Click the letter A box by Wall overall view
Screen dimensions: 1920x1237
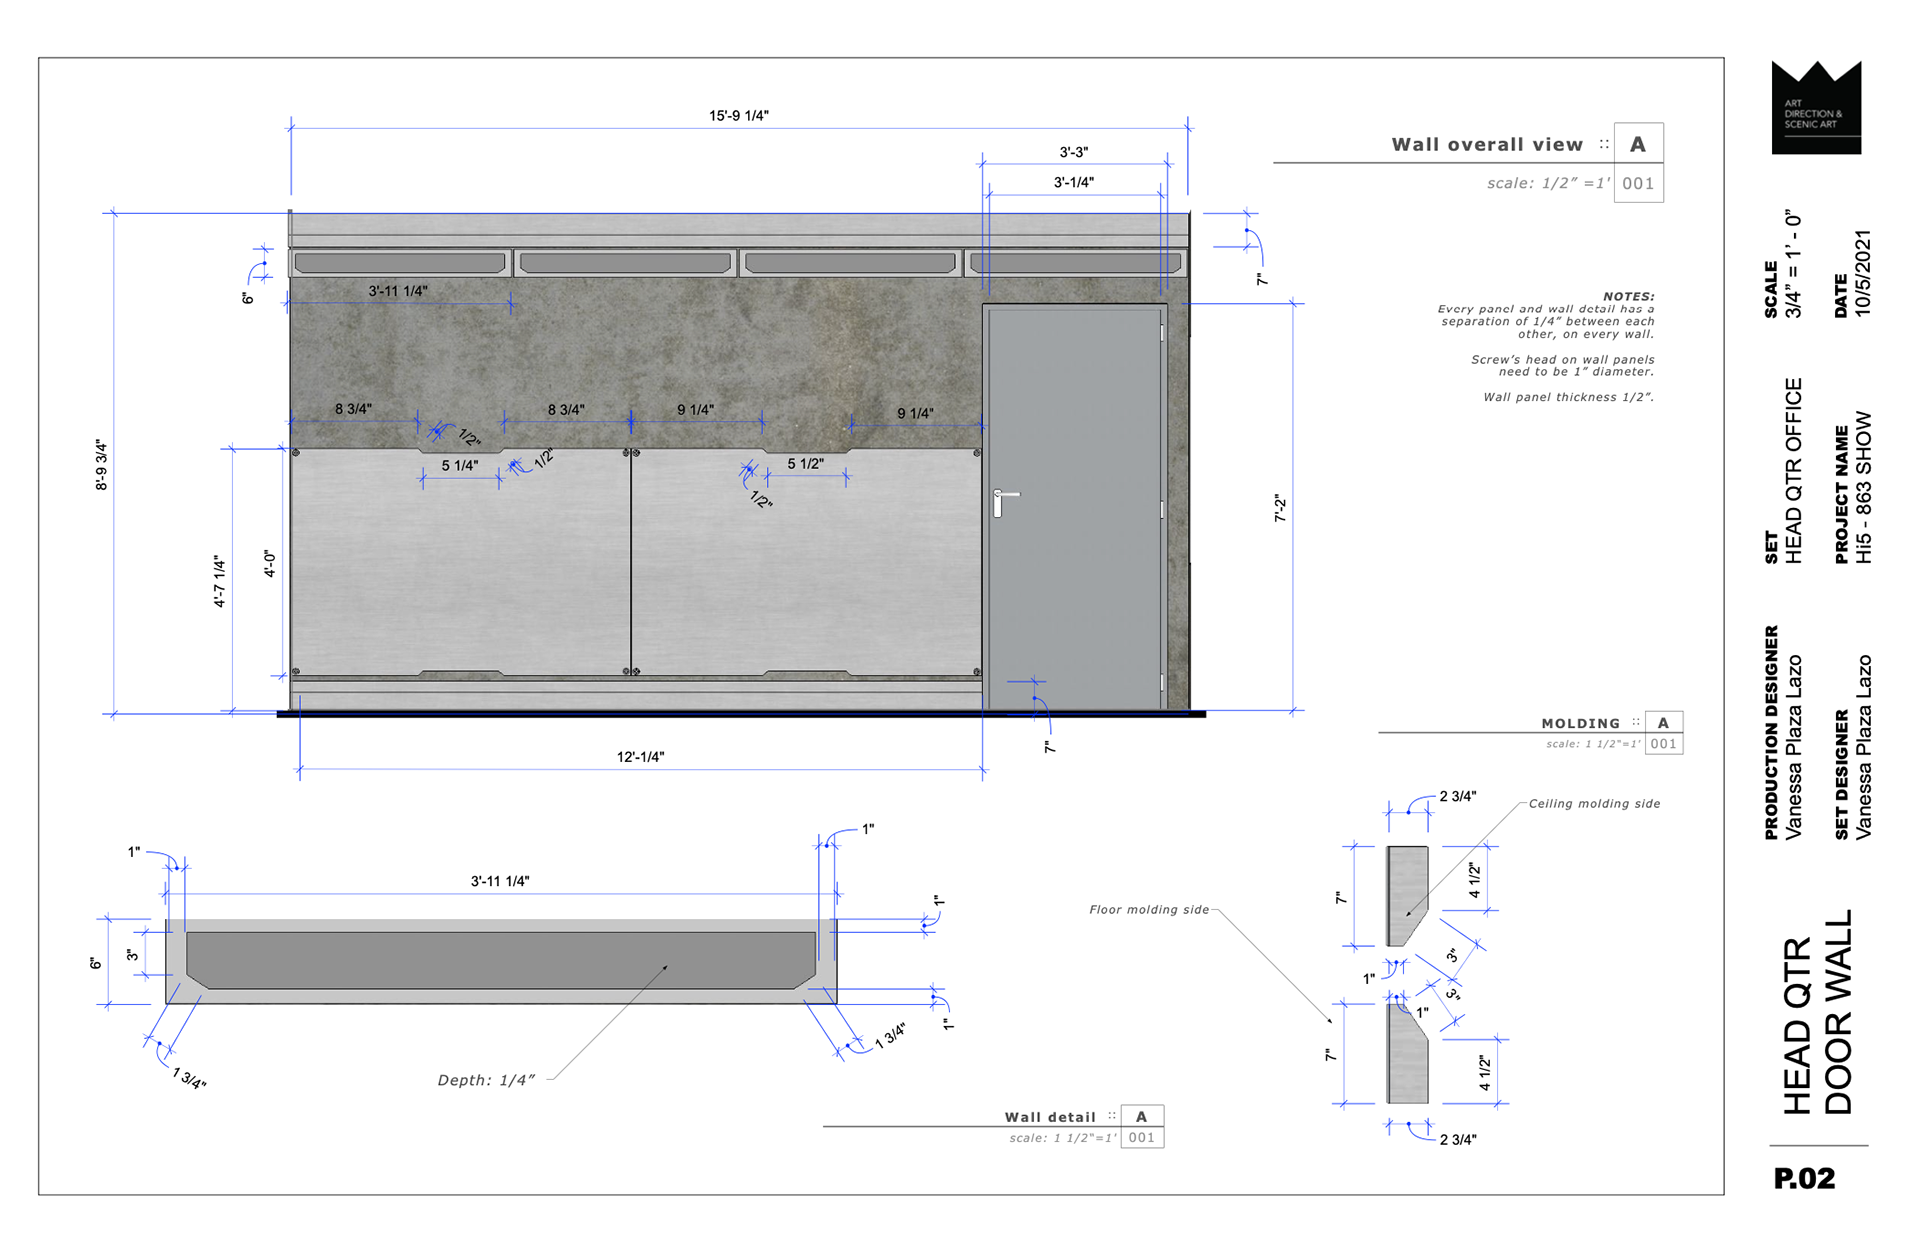point(1637,144)
